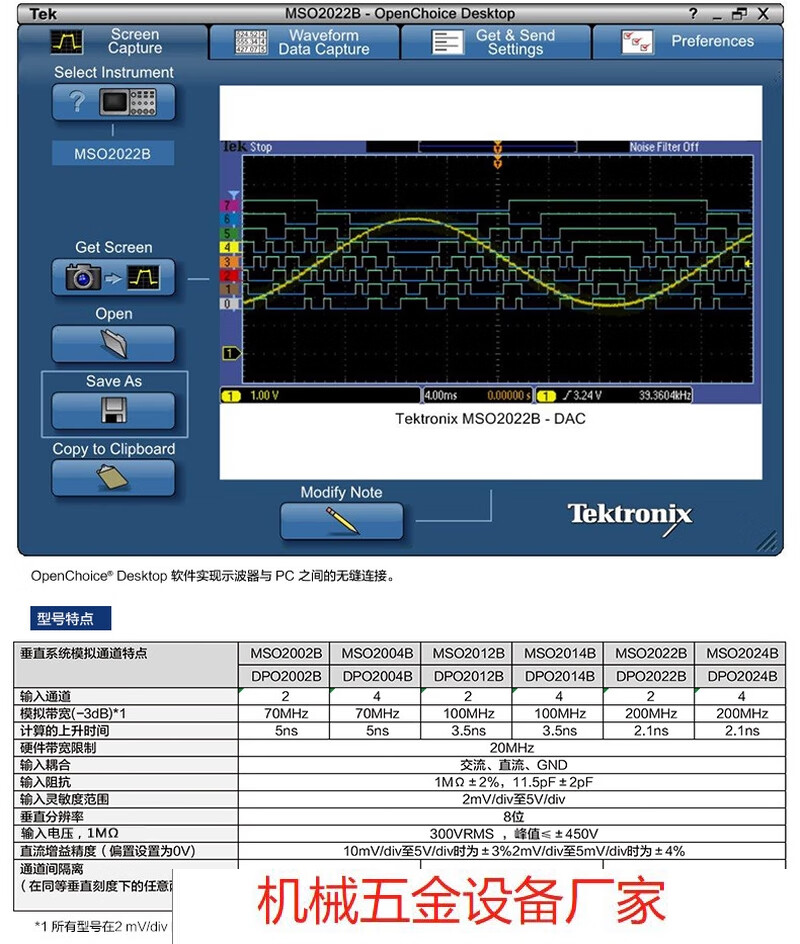Click the MSO2002B table header cell
This screenshot has width=800, height=944.
(286, 653)
